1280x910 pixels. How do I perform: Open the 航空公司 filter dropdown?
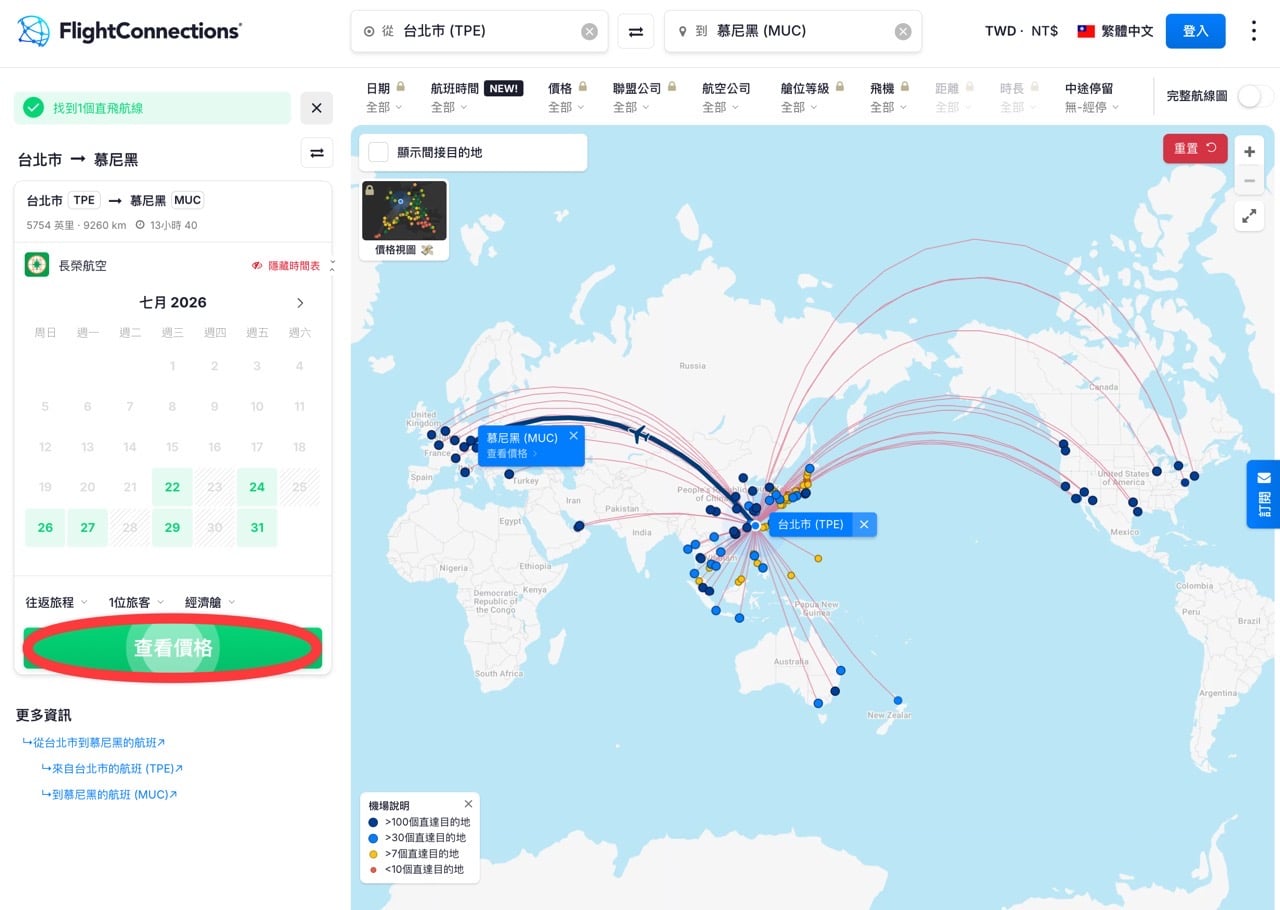726,97
